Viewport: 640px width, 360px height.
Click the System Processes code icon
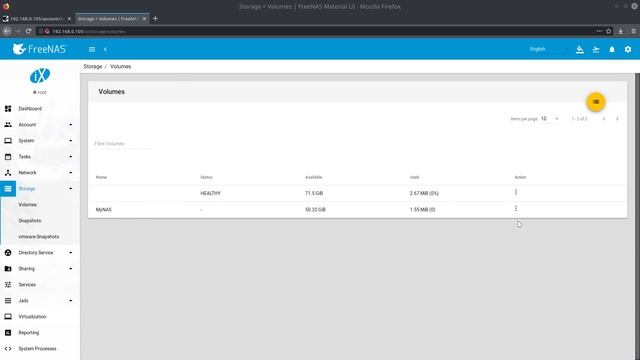[8, 349]
